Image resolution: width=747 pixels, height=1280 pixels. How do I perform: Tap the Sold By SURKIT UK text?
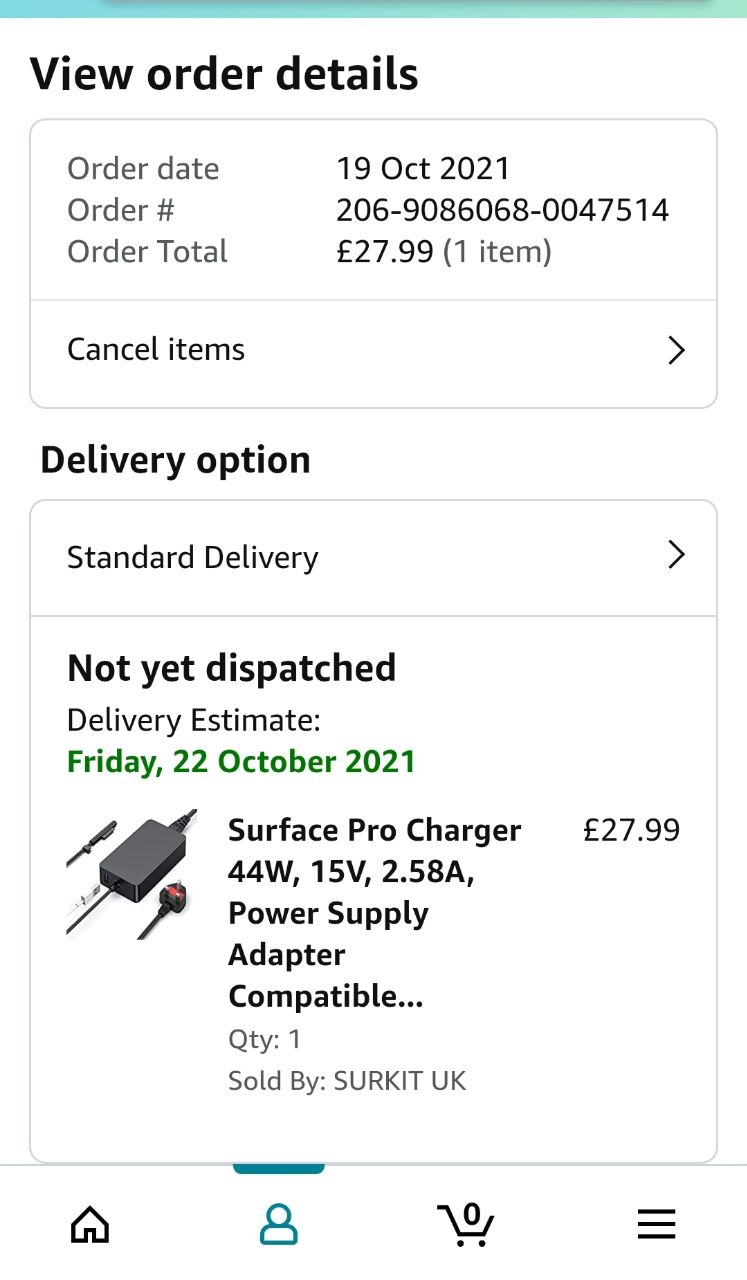click(x=346, y=1081)
